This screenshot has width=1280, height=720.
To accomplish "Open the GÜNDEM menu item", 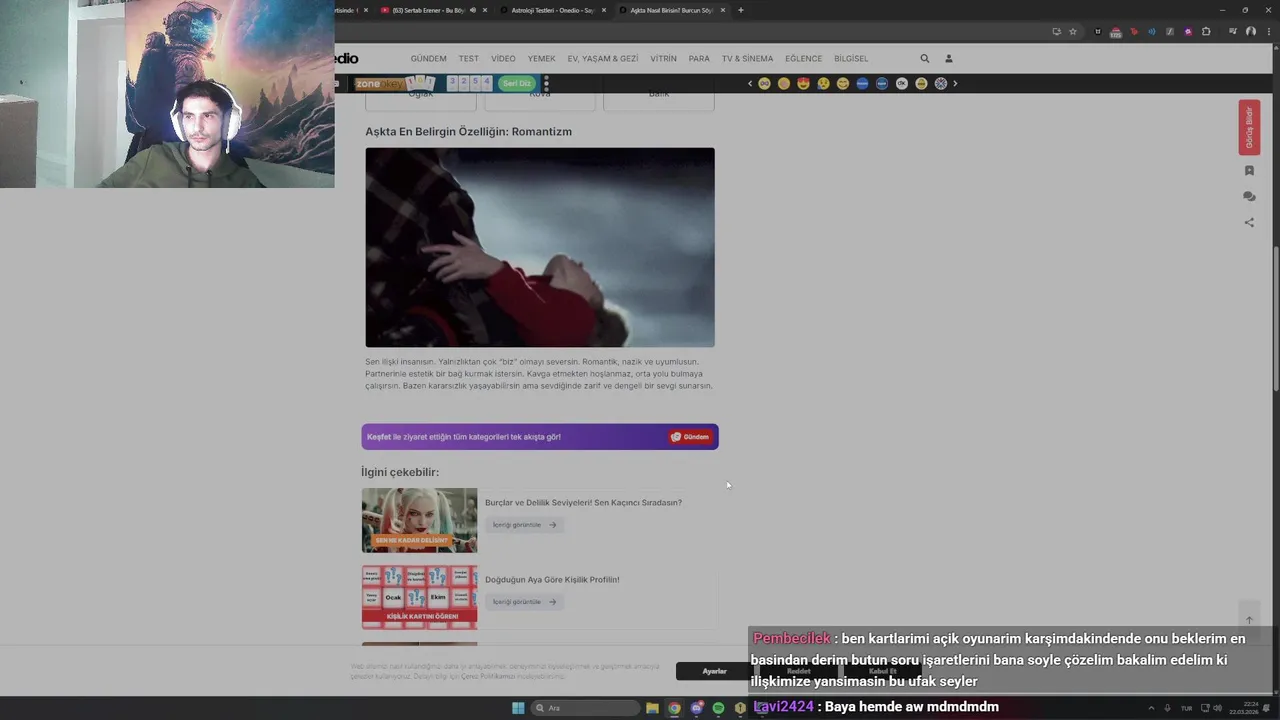I will pos(428,59).
